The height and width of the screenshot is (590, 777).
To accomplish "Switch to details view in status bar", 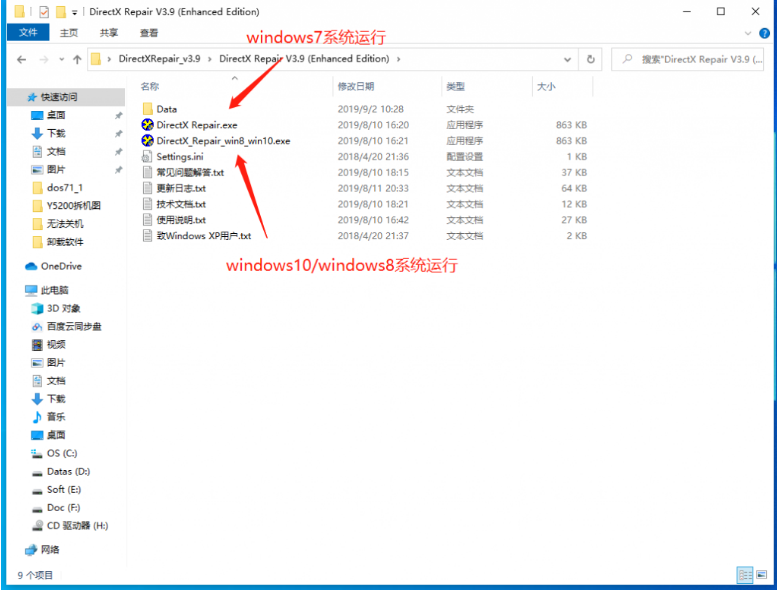I will tap(745, 575).
